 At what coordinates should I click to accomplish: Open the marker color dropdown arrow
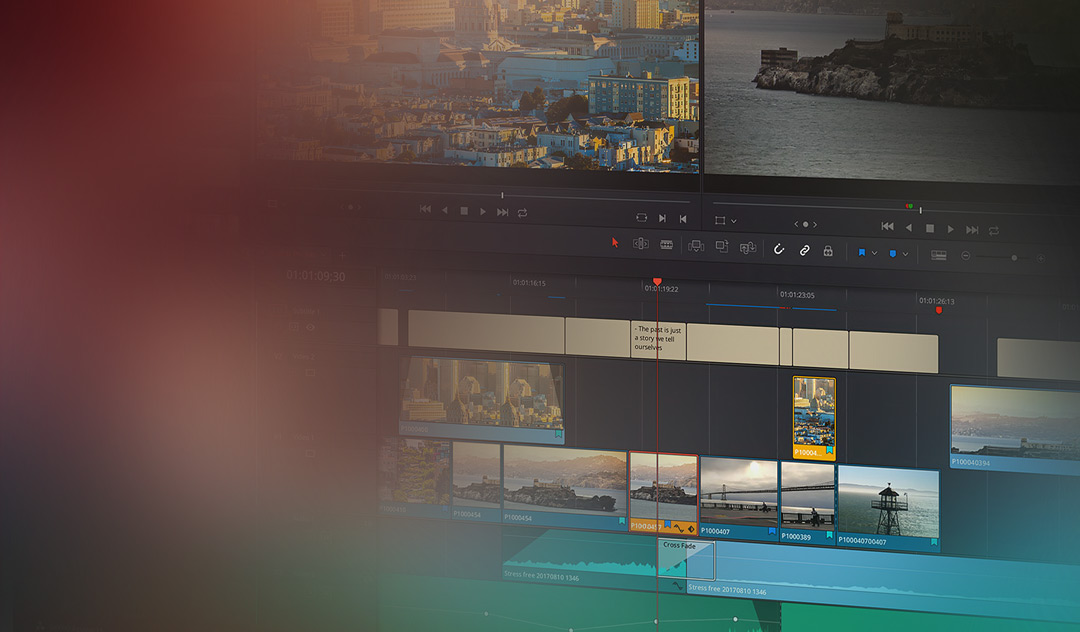click(x=905, y=254)
